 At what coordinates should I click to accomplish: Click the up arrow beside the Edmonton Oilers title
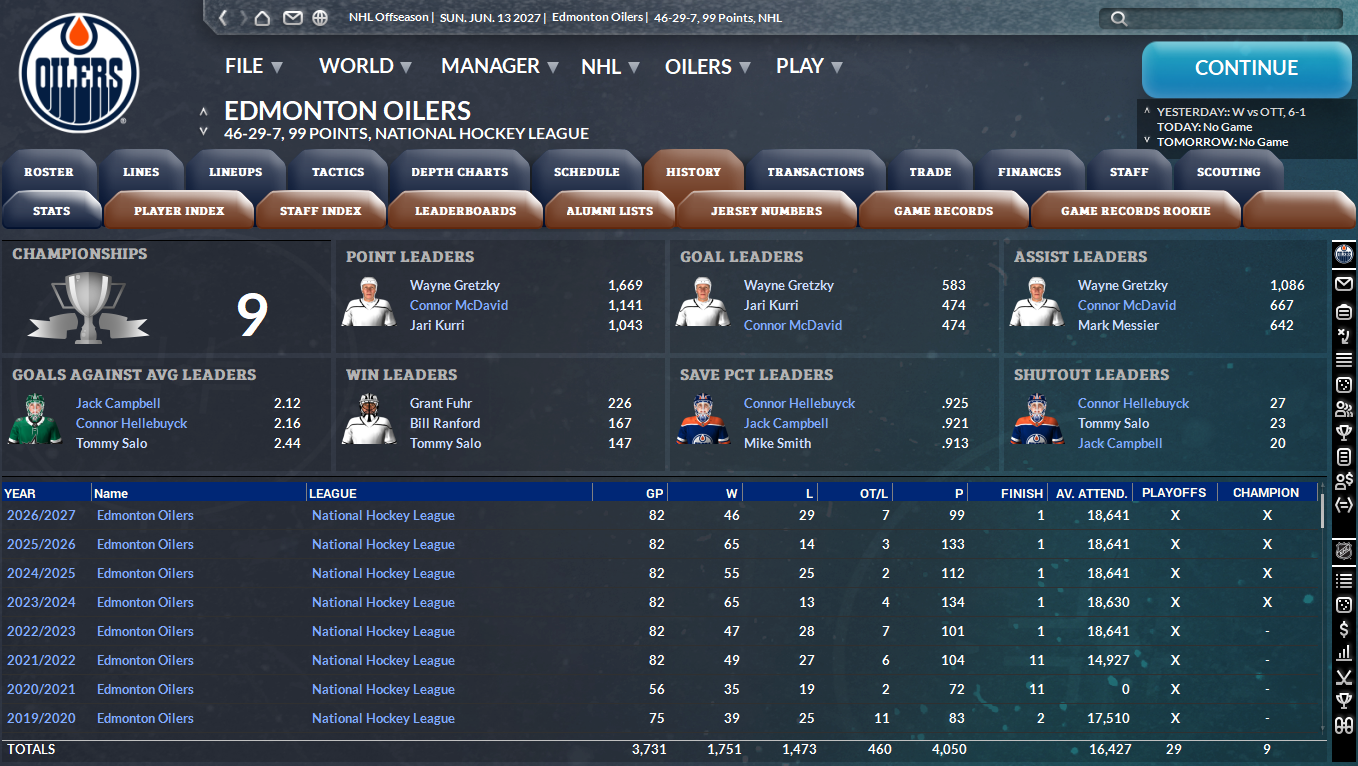click(204, 111)
